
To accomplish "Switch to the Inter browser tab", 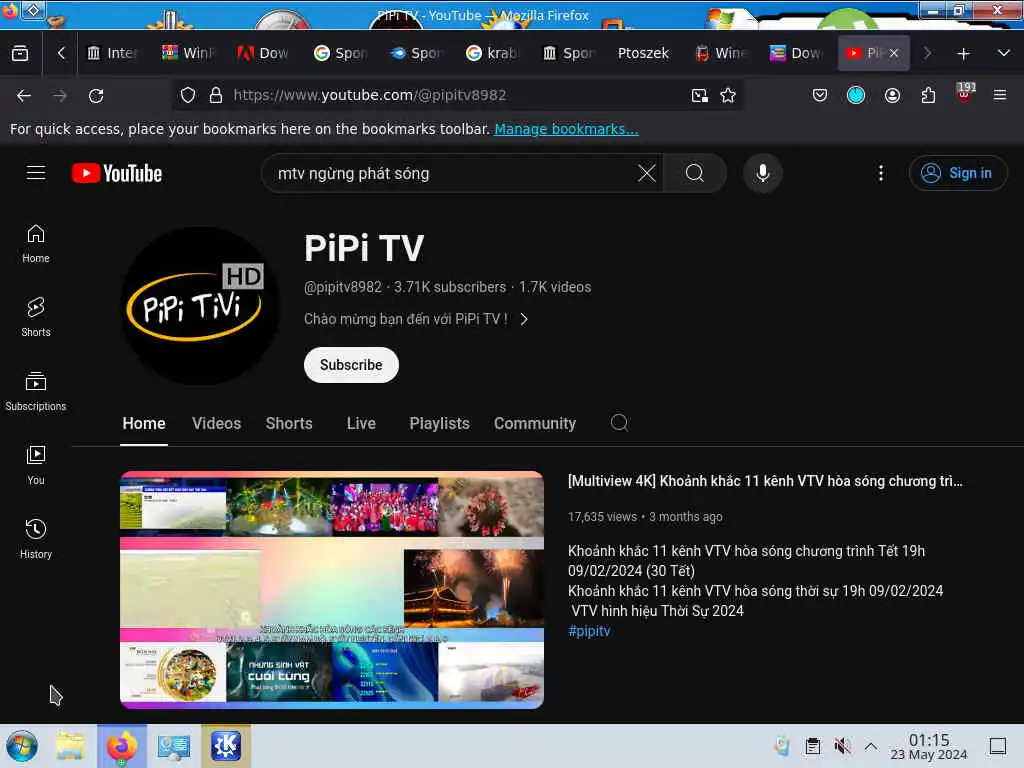I will [112, 53].
